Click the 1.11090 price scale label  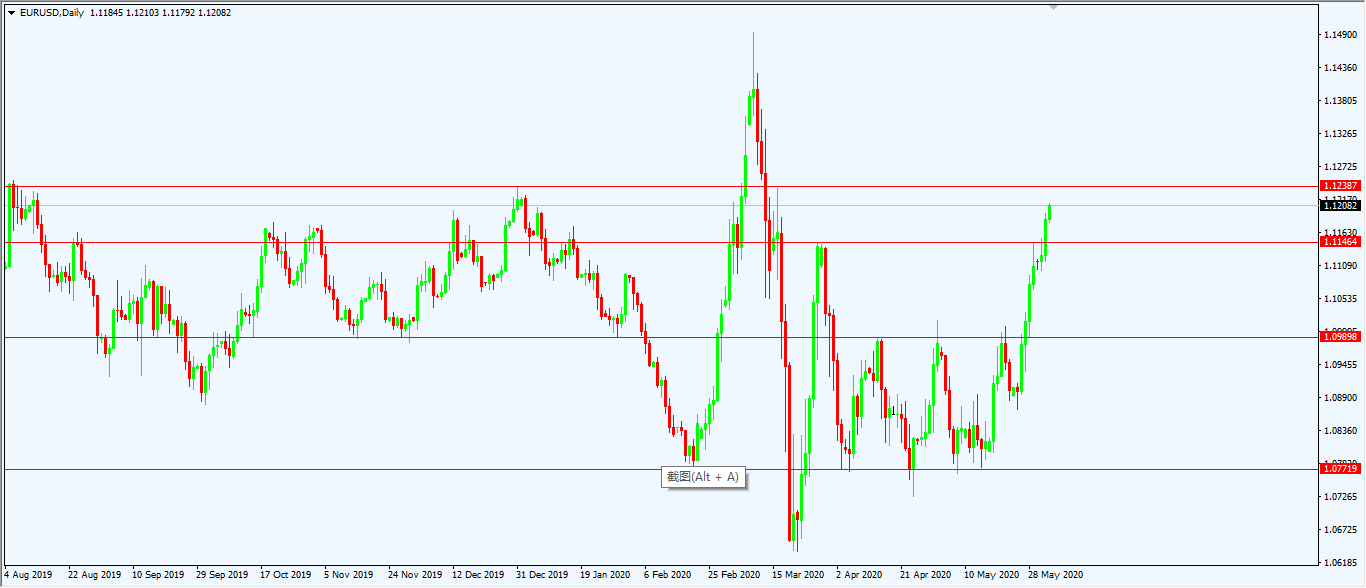(x=1340, y=266)
